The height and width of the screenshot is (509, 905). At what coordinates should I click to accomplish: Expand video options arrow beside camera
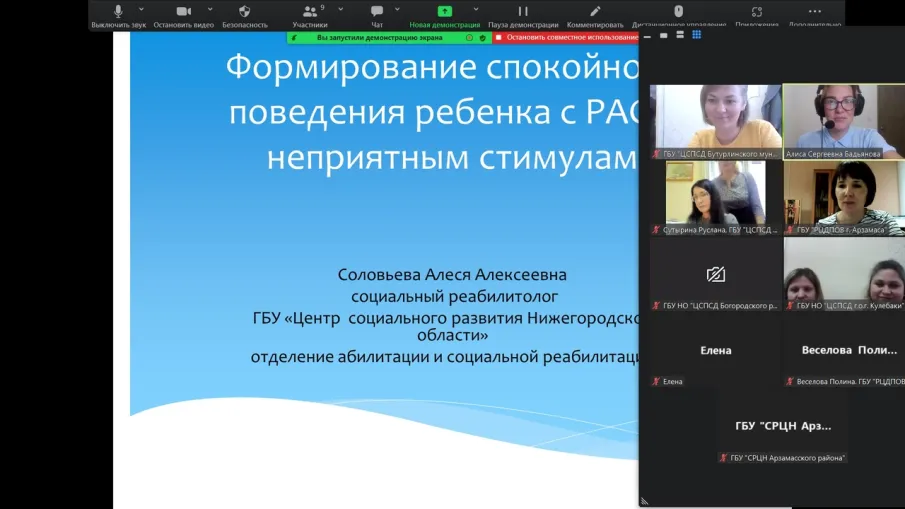(210, 10)
